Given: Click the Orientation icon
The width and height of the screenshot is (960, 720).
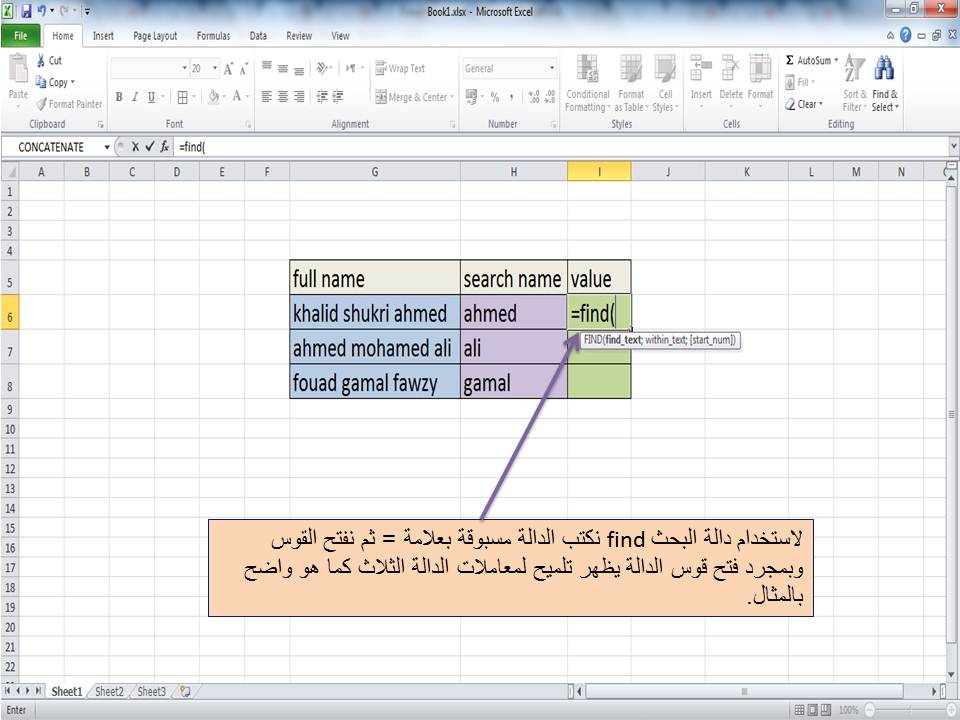Looking at the screenshot, I should (323, 68).
